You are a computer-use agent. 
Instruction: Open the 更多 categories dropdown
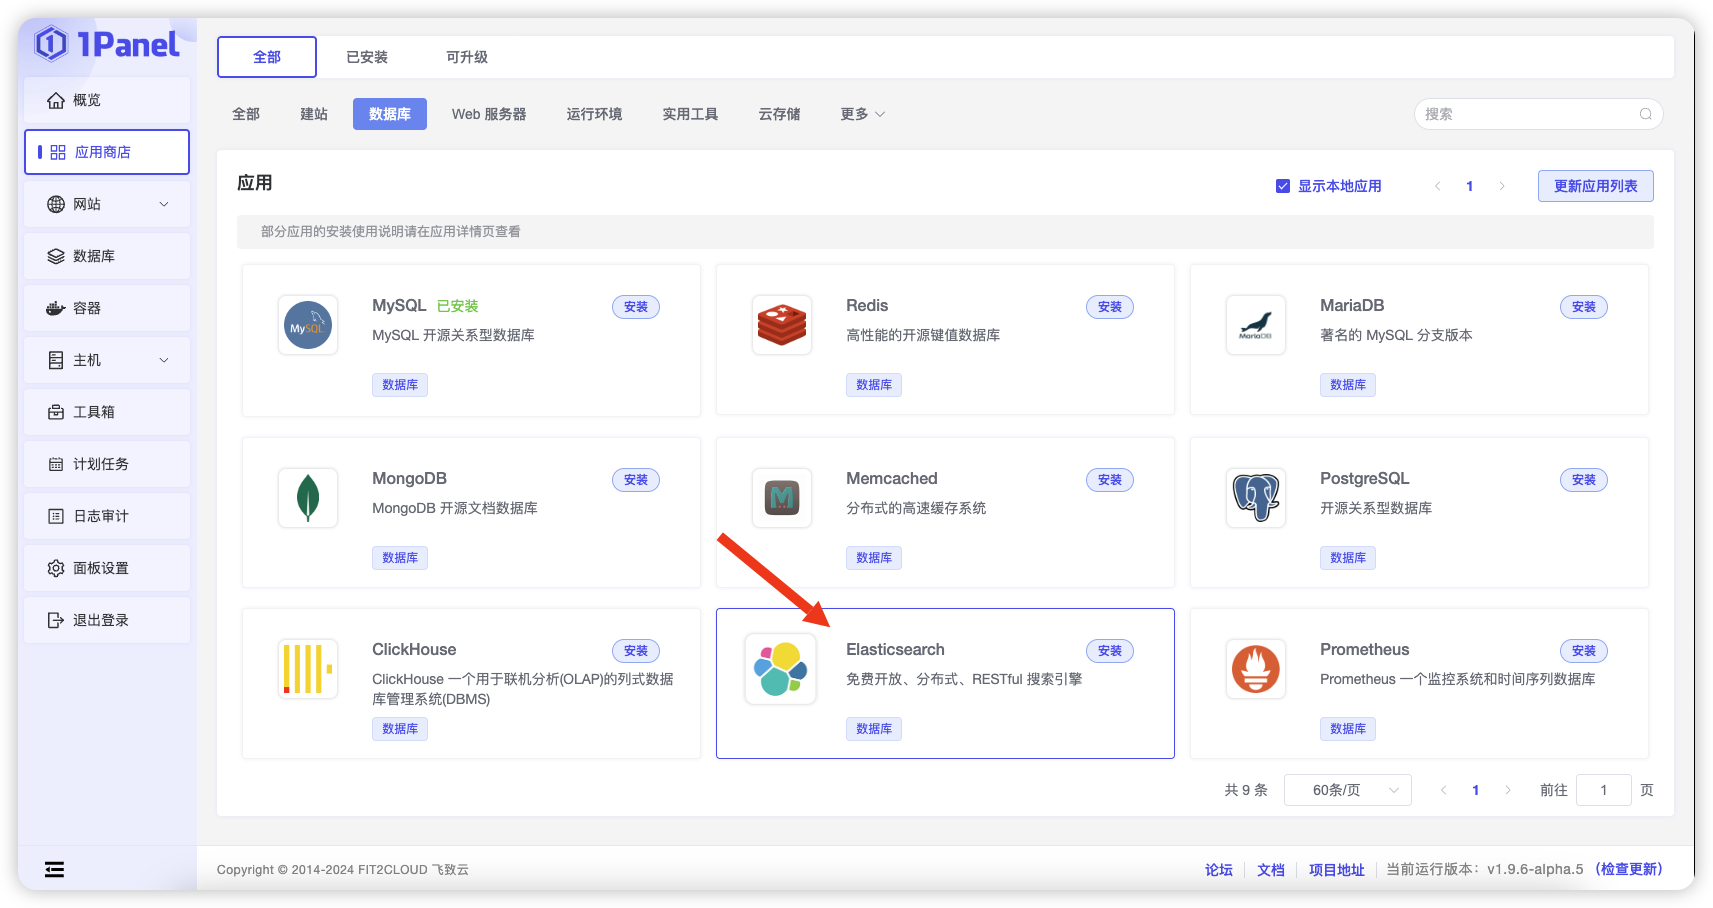(863, 114)
